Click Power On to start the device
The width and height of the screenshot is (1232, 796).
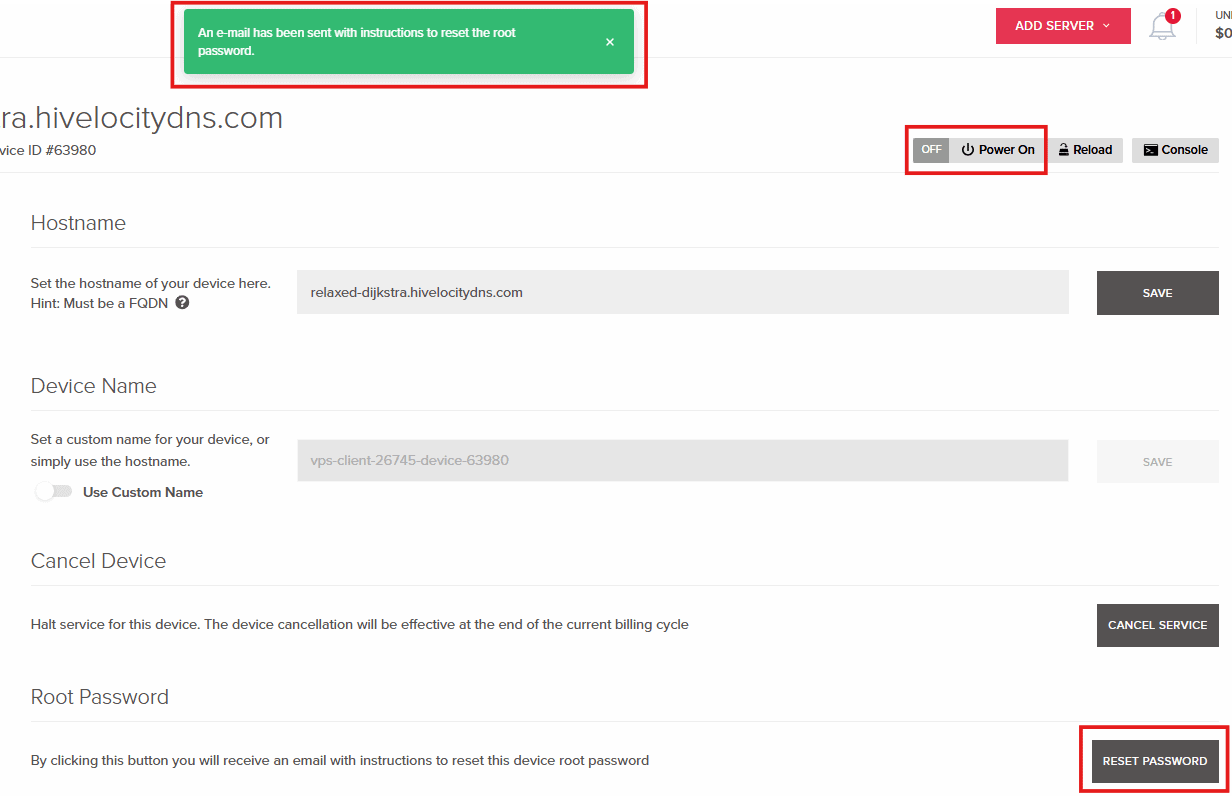(x=998, y=149)
